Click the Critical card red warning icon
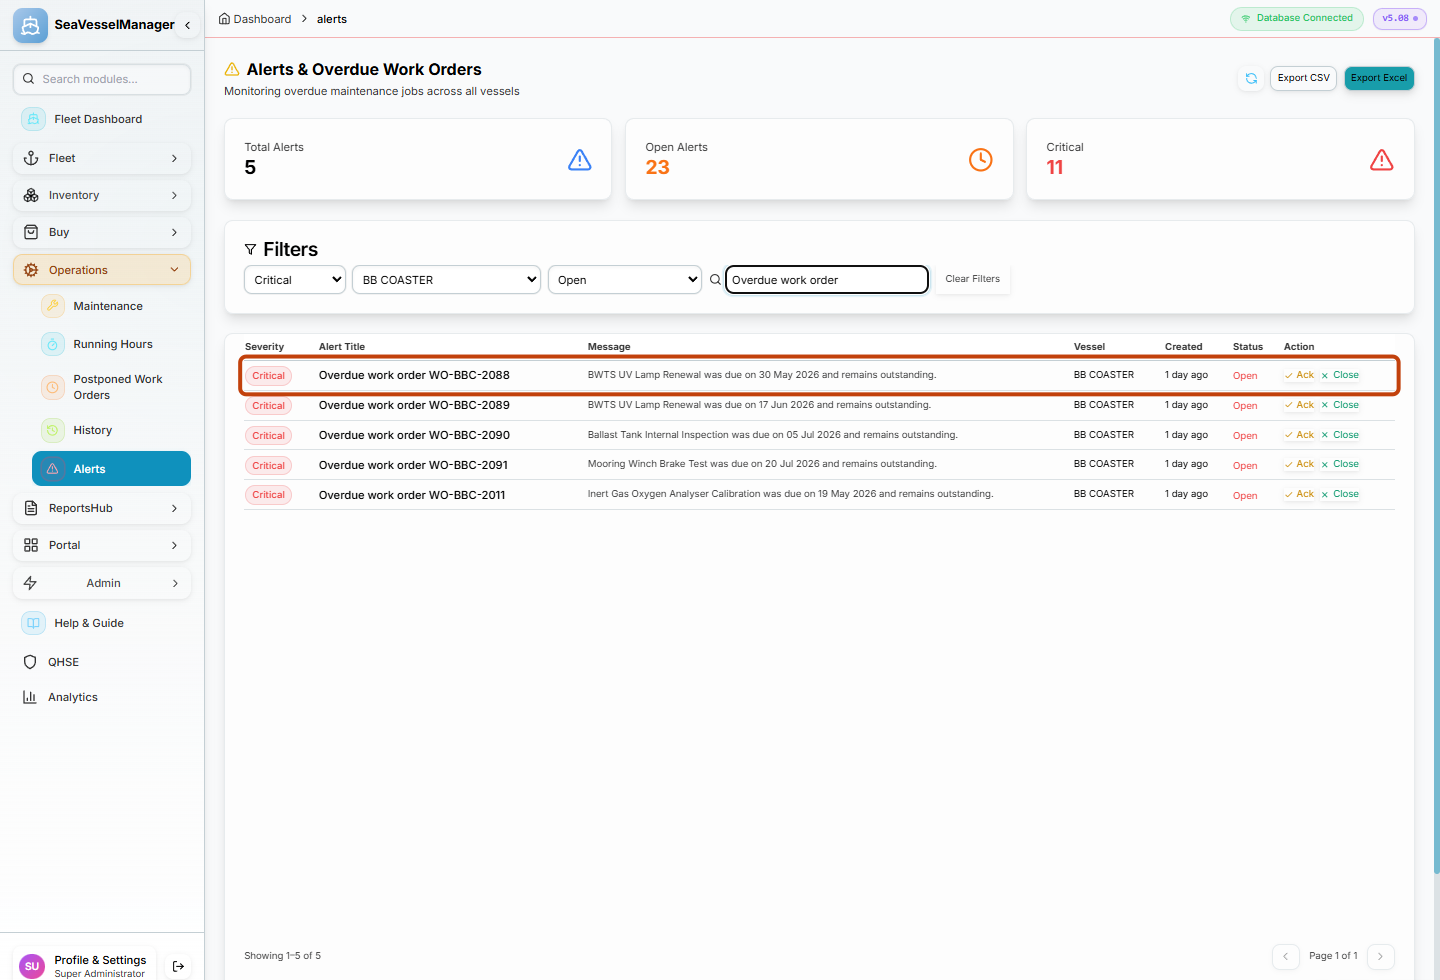Viewport: 1440px width, 980px height. click(x=1382, y=160)
